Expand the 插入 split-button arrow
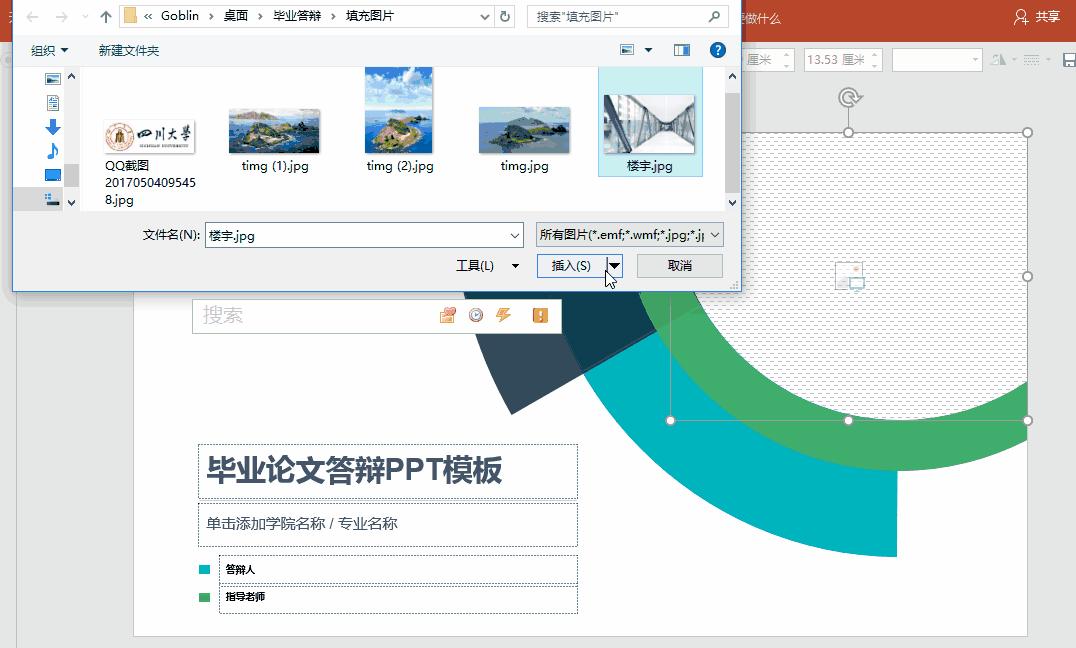Screen dimensions: 1076x648 [x=614, y=266]
